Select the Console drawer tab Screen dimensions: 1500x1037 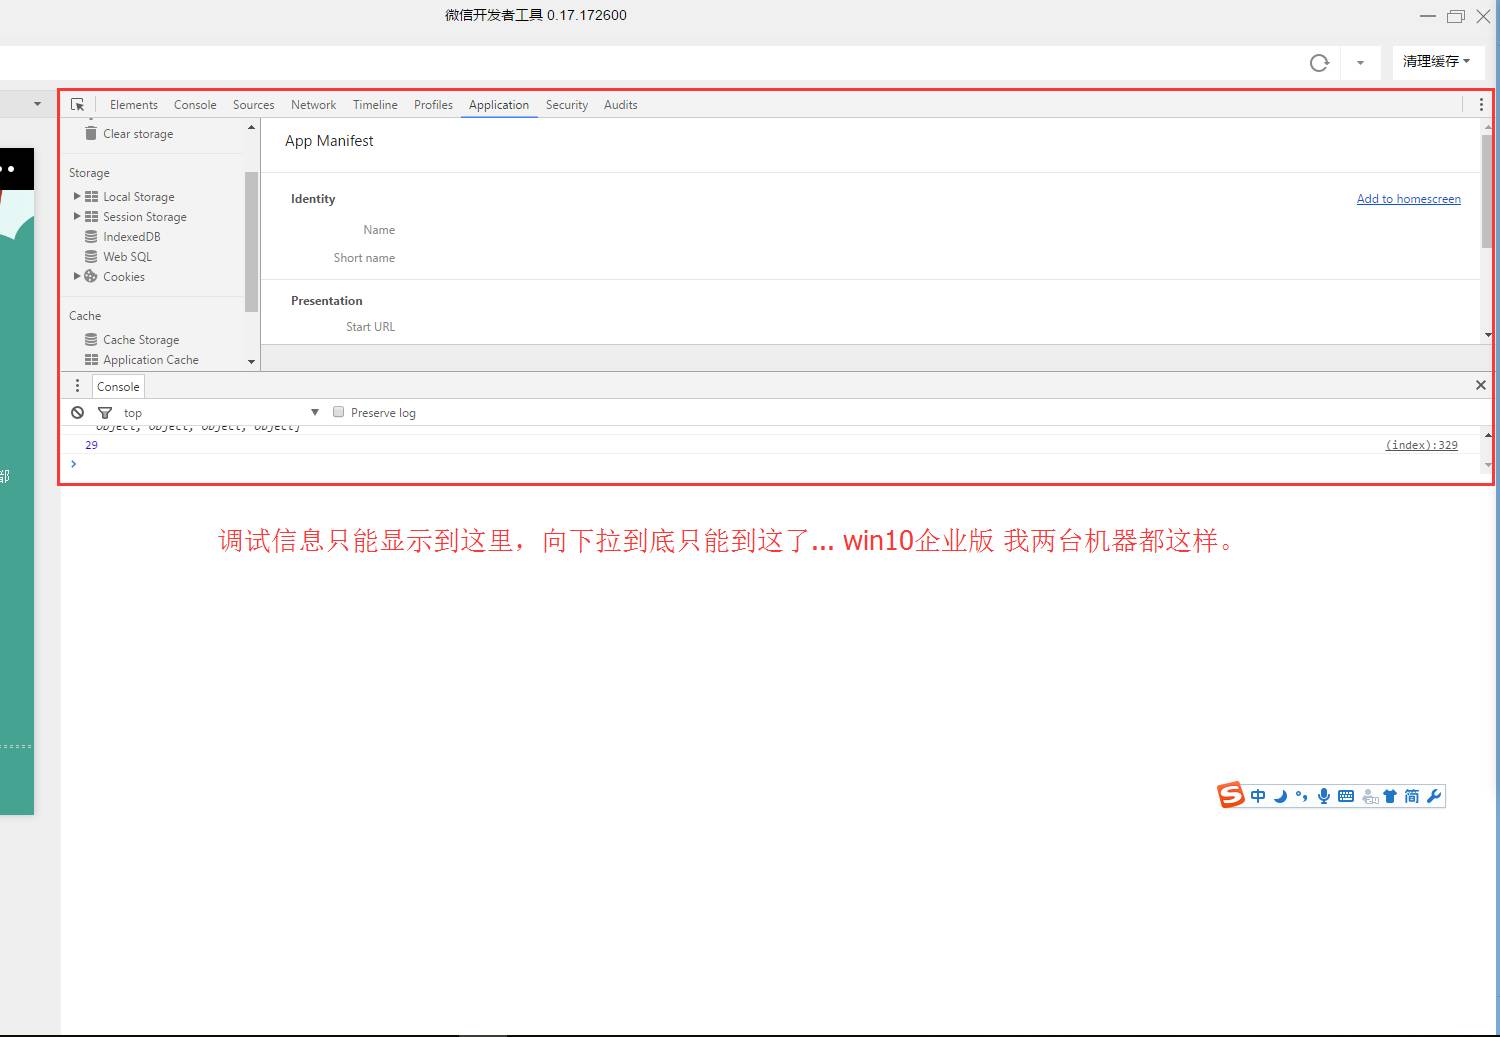(x=118, y=386)
